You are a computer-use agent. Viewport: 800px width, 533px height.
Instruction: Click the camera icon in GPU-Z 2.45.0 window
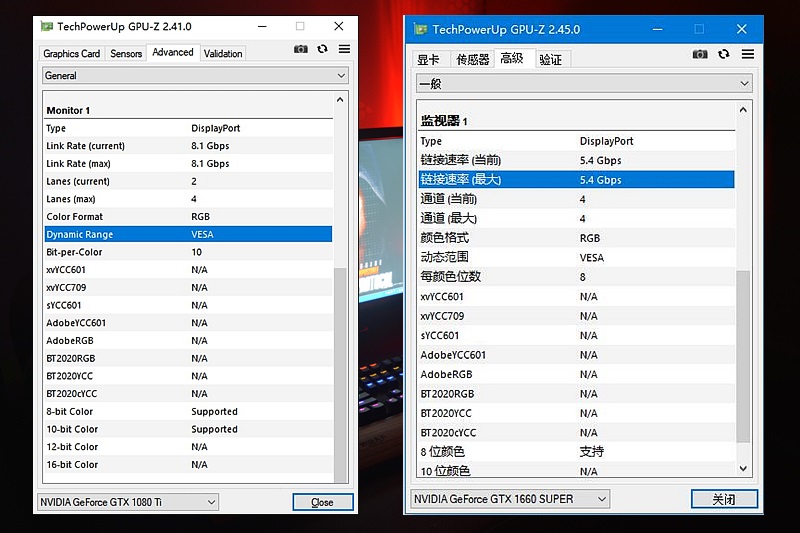700,54
